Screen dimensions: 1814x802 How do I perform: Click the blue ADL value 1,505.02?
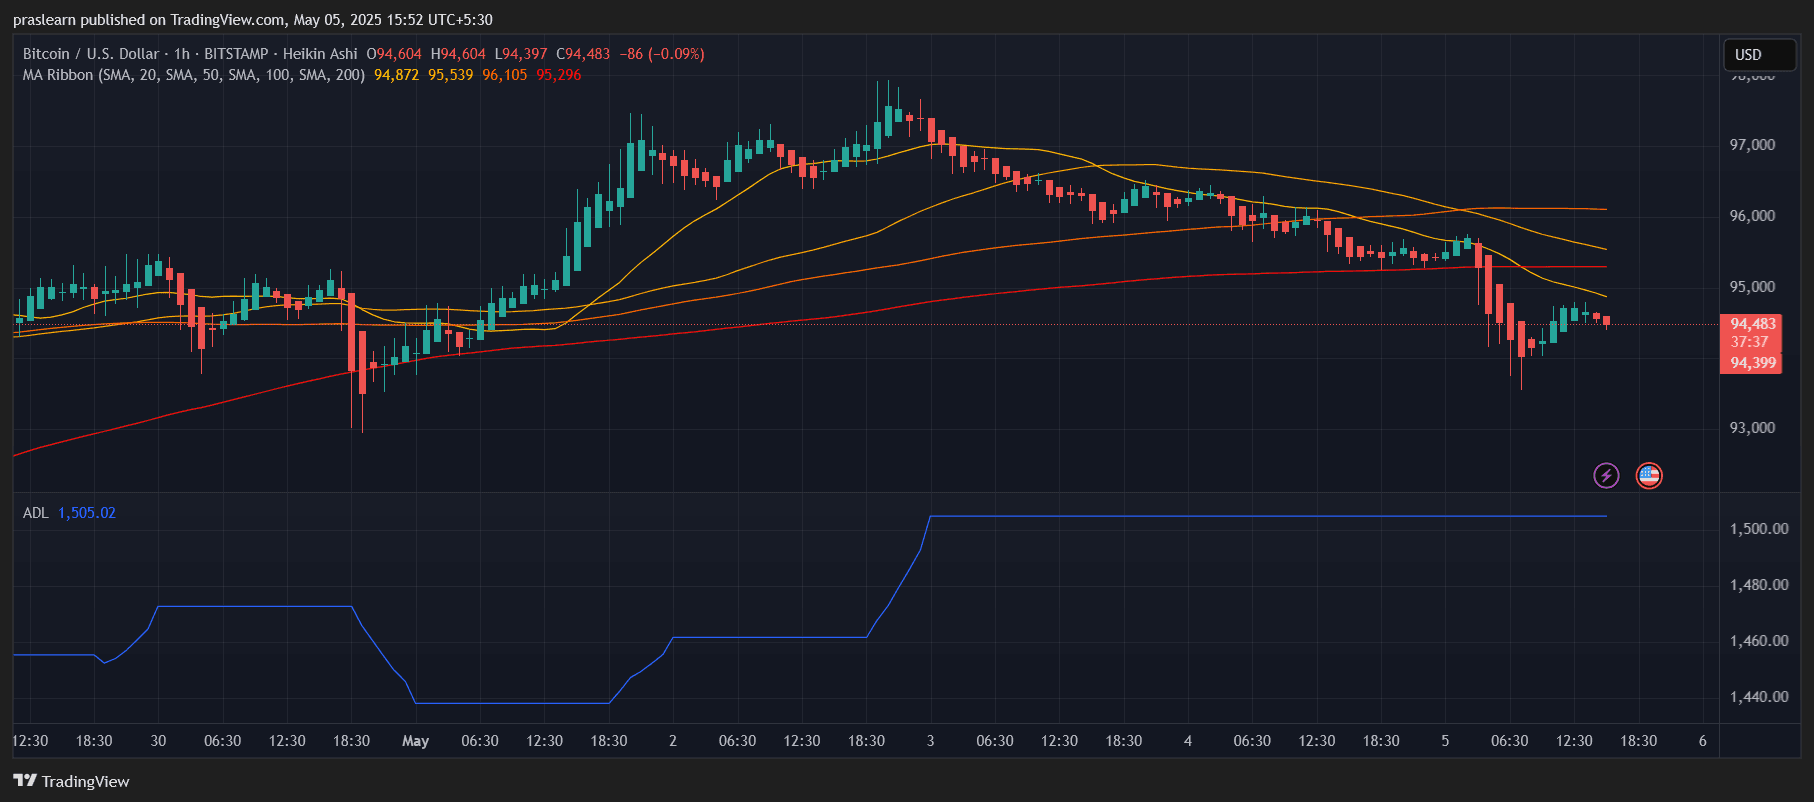(x=87, y=513)
